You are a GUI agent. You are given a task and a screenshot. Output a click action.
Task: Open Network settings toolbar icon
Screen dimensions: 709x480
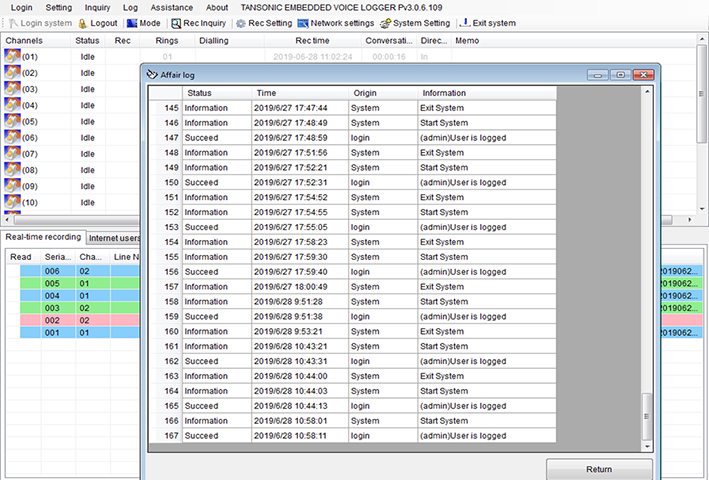coord(303,23)
